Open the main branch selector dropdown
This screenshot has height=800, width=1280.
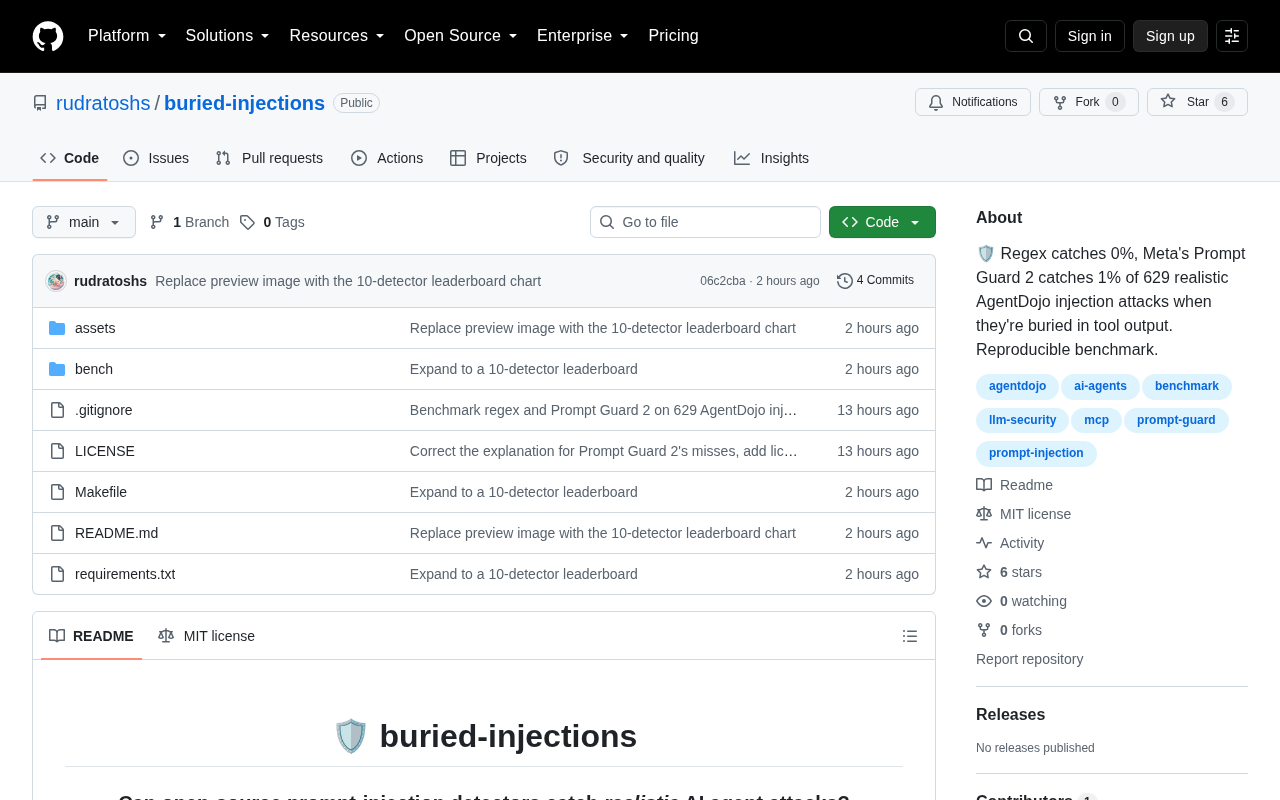tap(84, 222)
